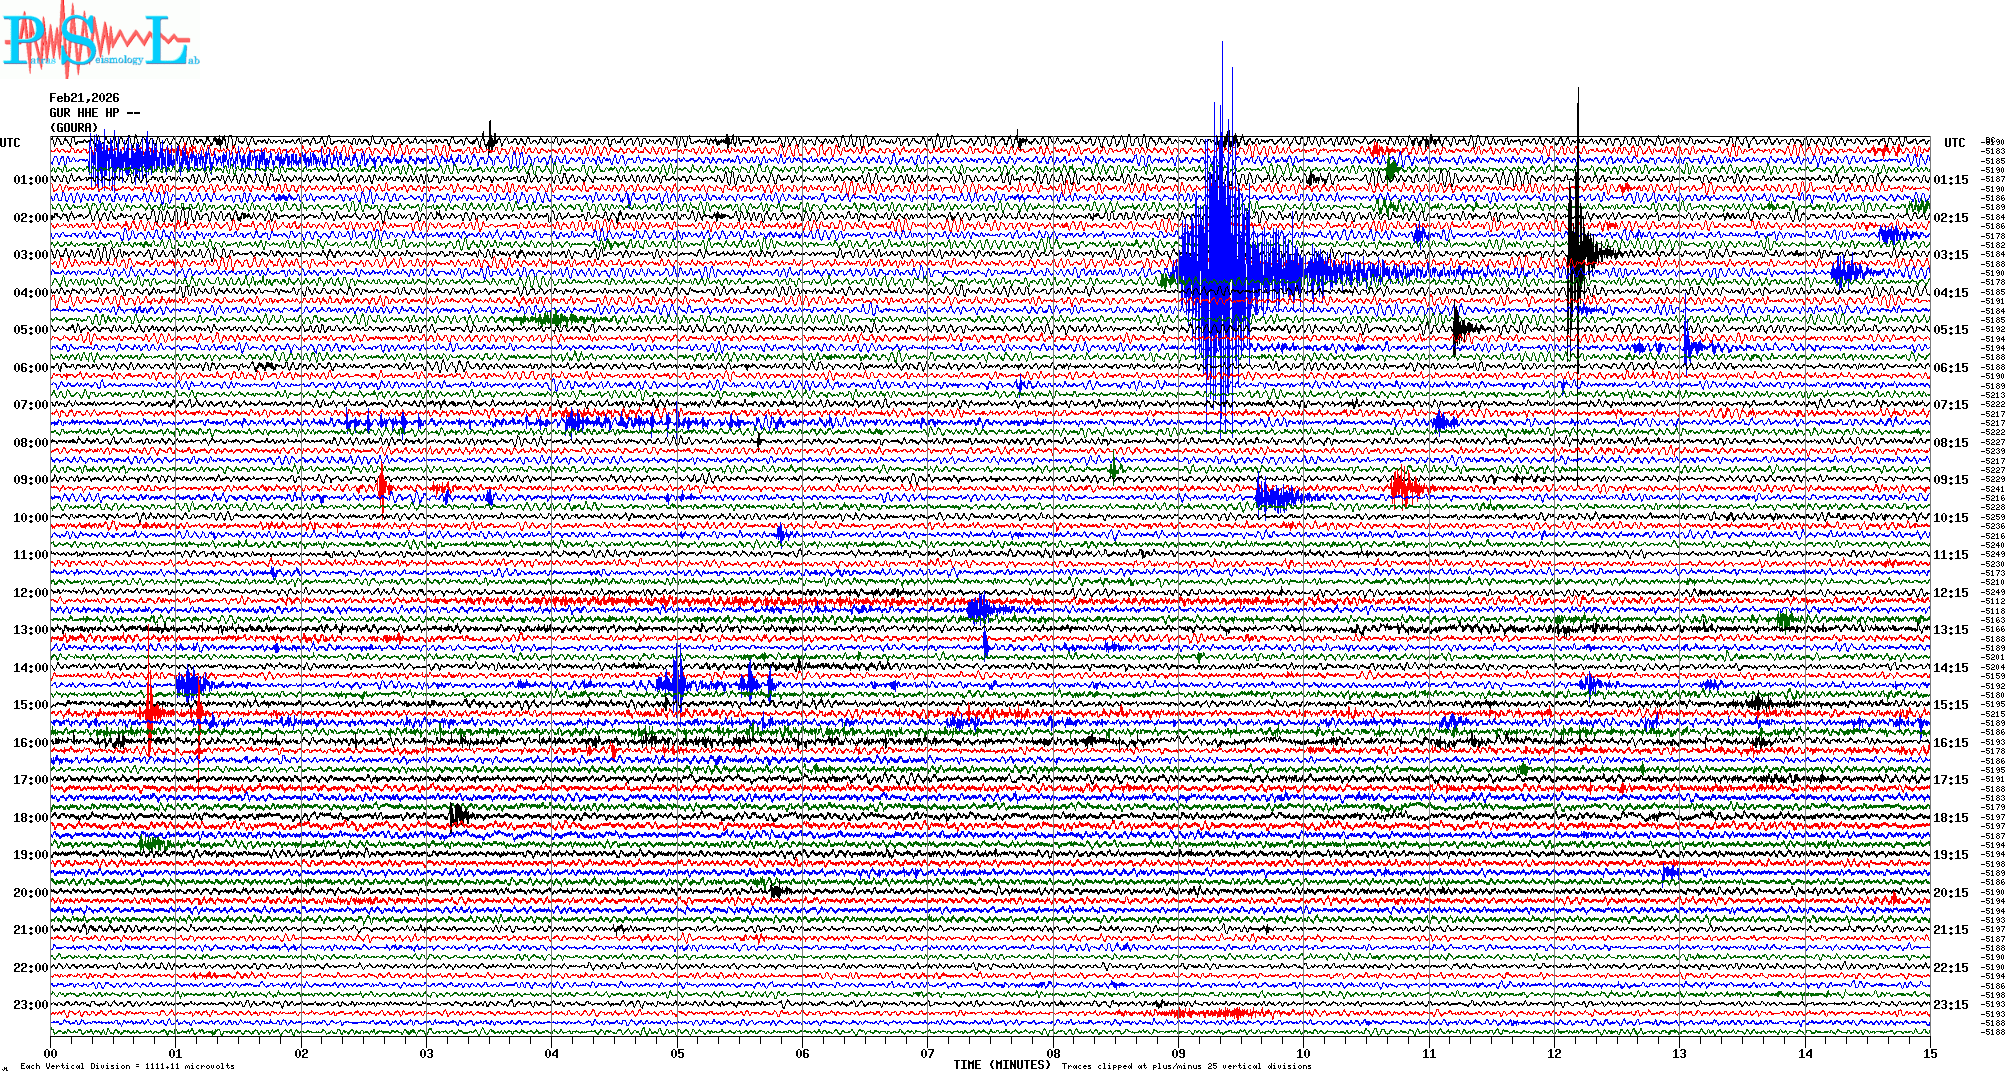The width and height of the screenshot is (2010, 1080).
Task: Click the right UTC axis label
Action: click(1954, 143)
